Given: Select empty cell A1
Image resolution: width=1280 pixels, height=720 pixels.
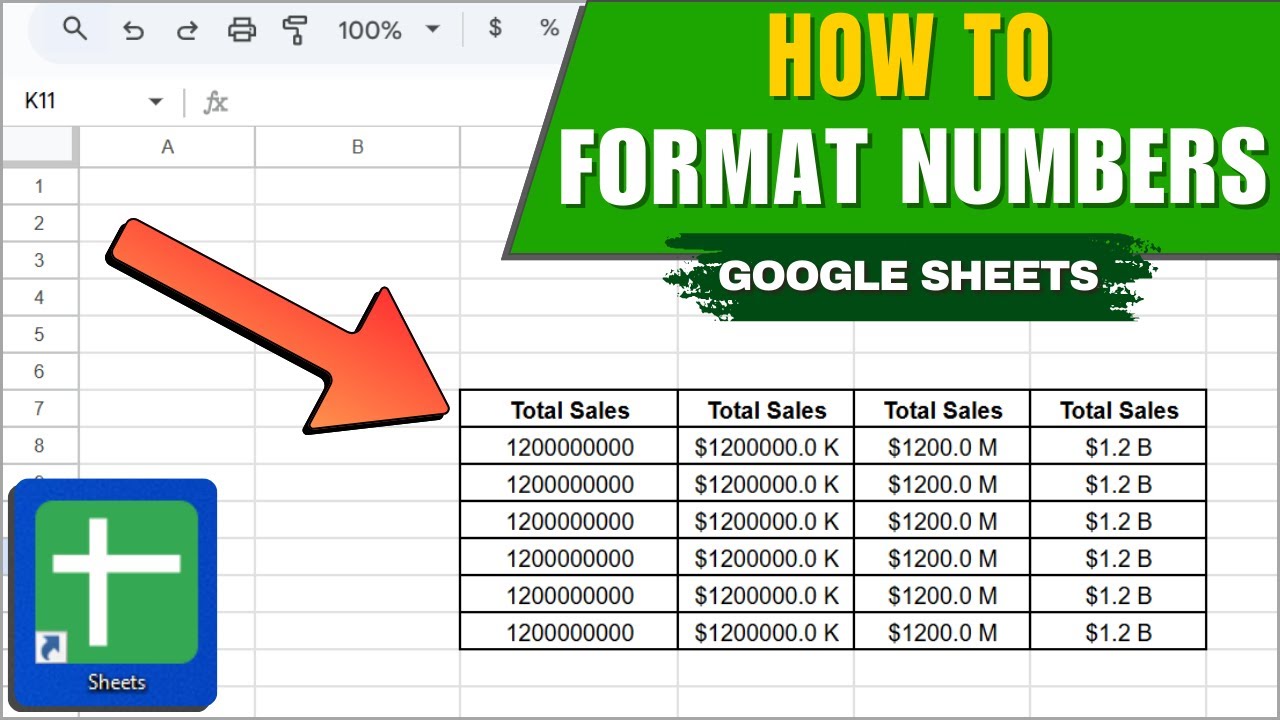Looking at the screenshot, I should point(168,186).
